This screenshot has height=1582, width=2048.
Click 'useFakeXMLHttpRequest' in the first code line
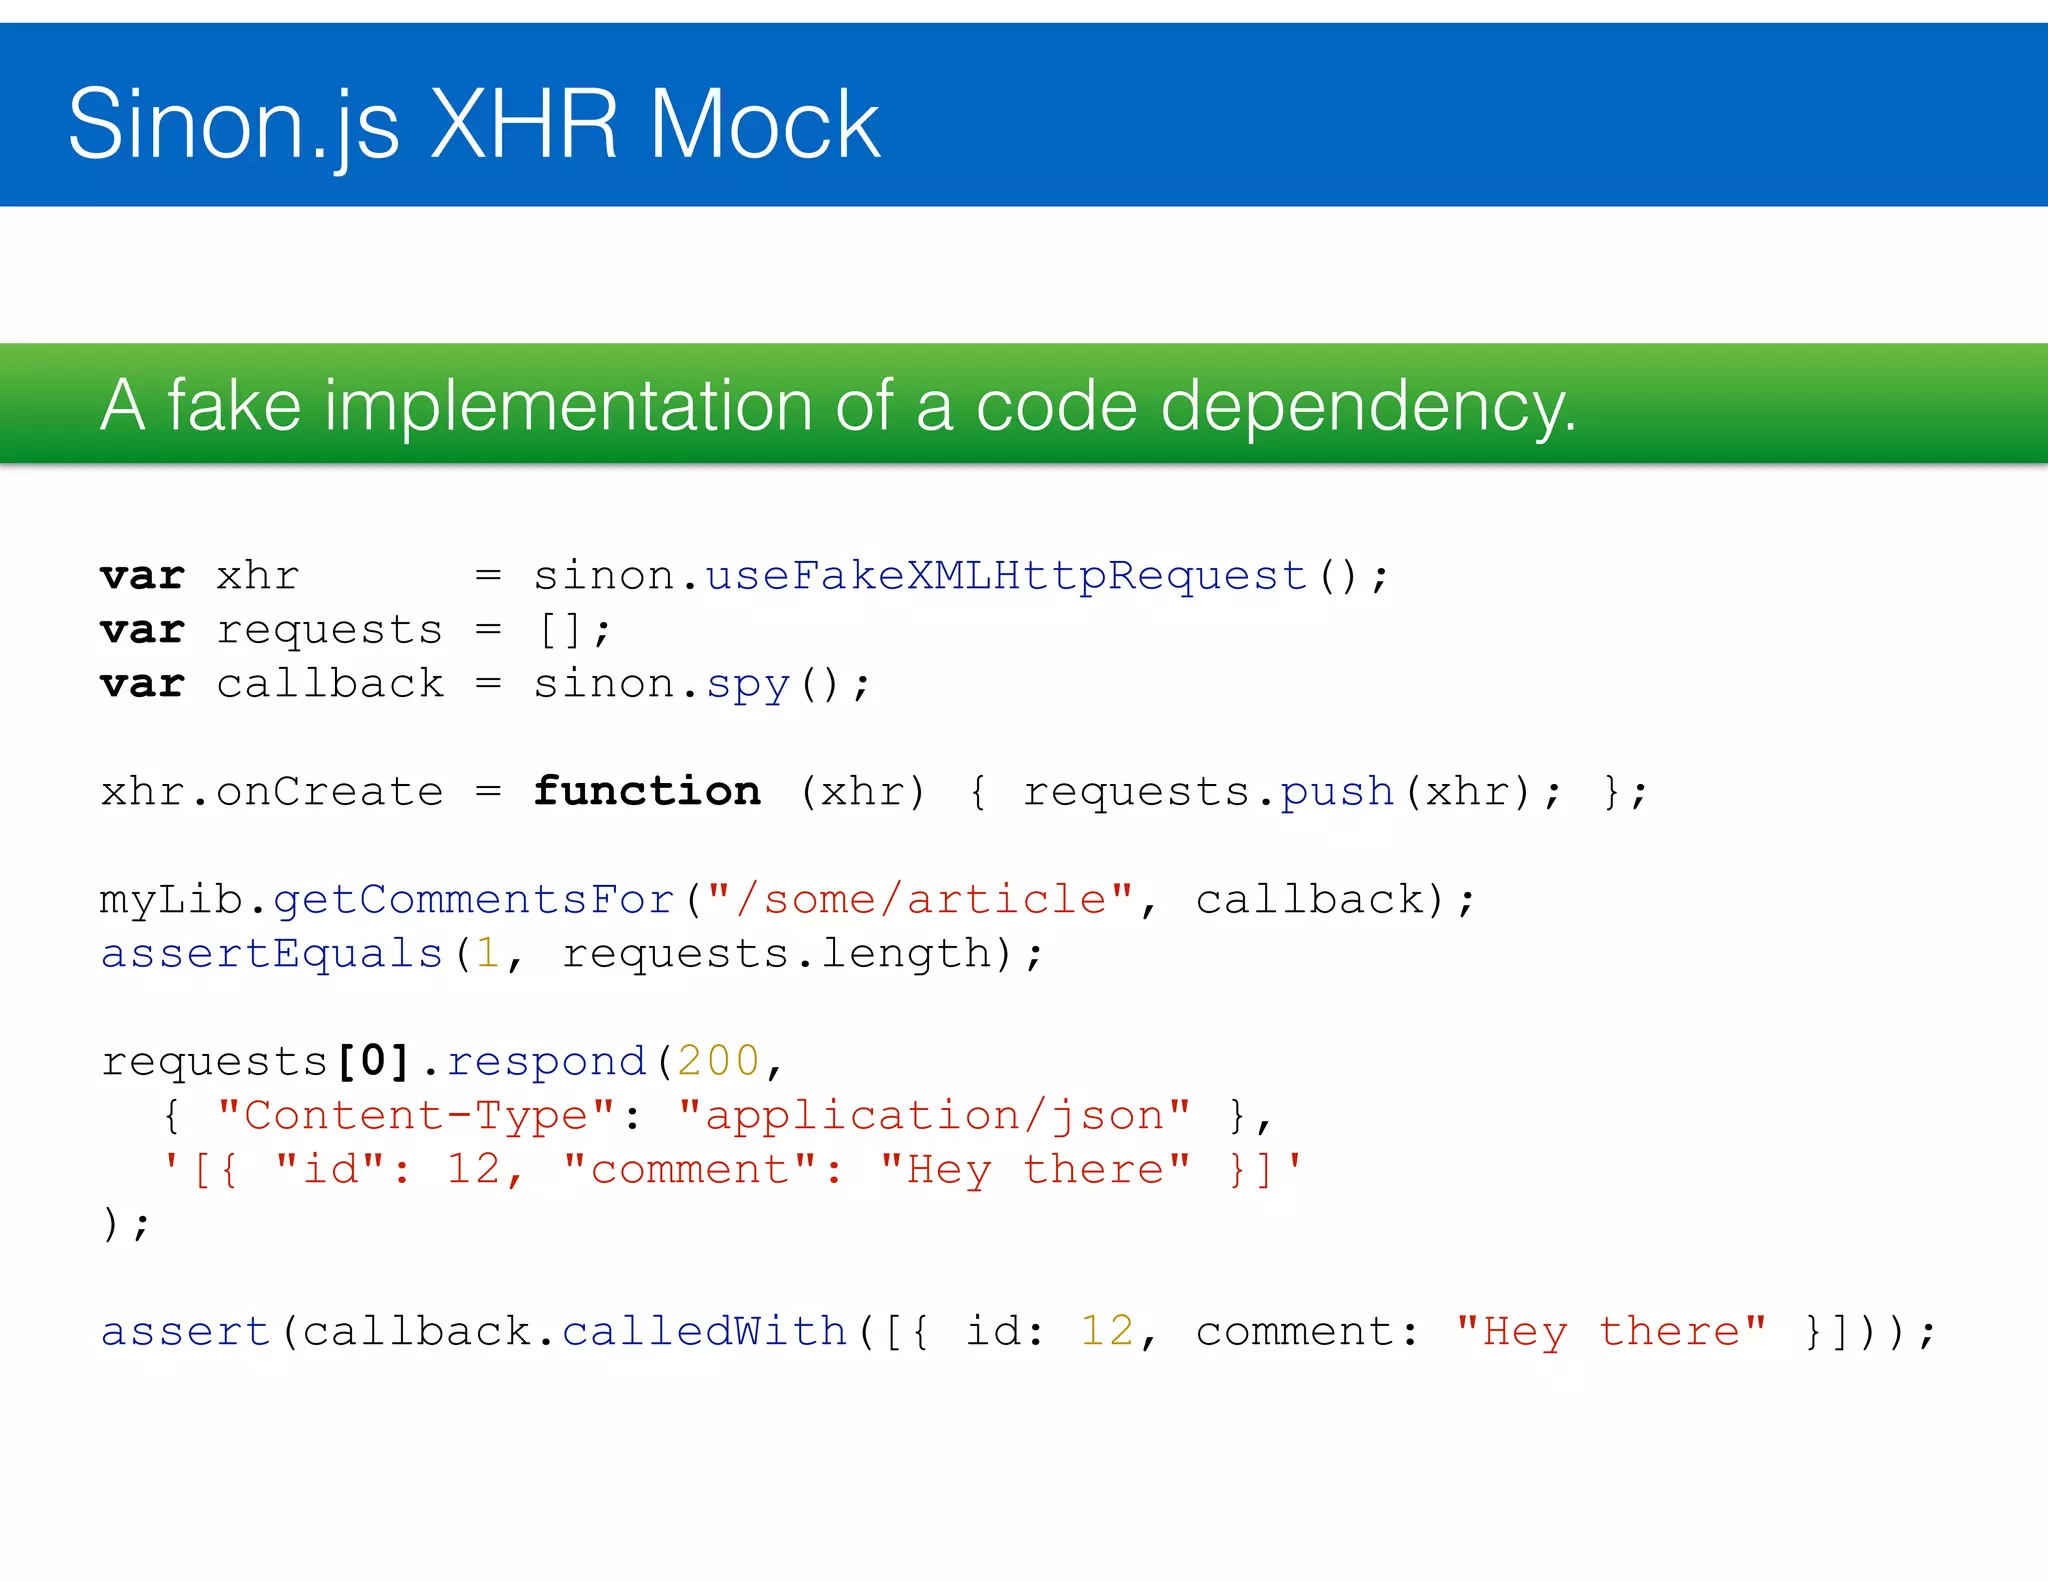(x=1006, y=576)
